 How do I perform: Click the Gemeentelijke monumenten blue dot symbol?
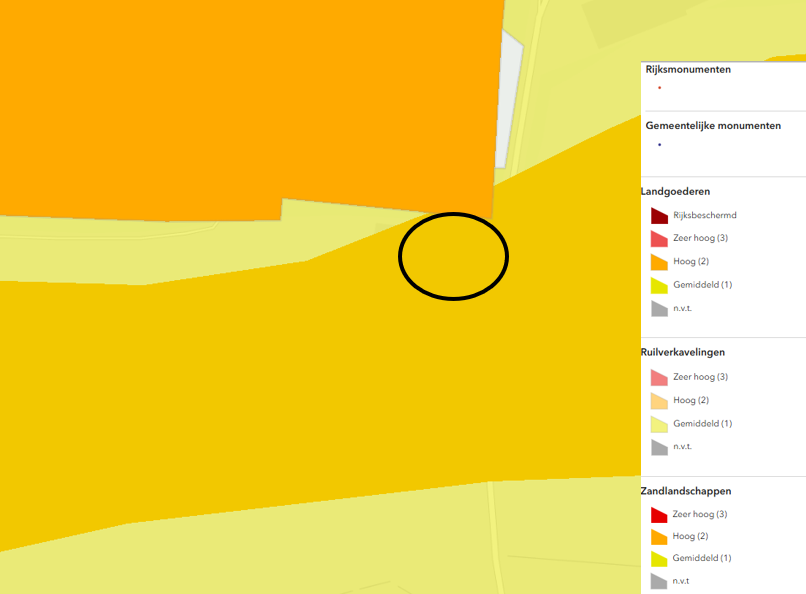coord(660,145)
